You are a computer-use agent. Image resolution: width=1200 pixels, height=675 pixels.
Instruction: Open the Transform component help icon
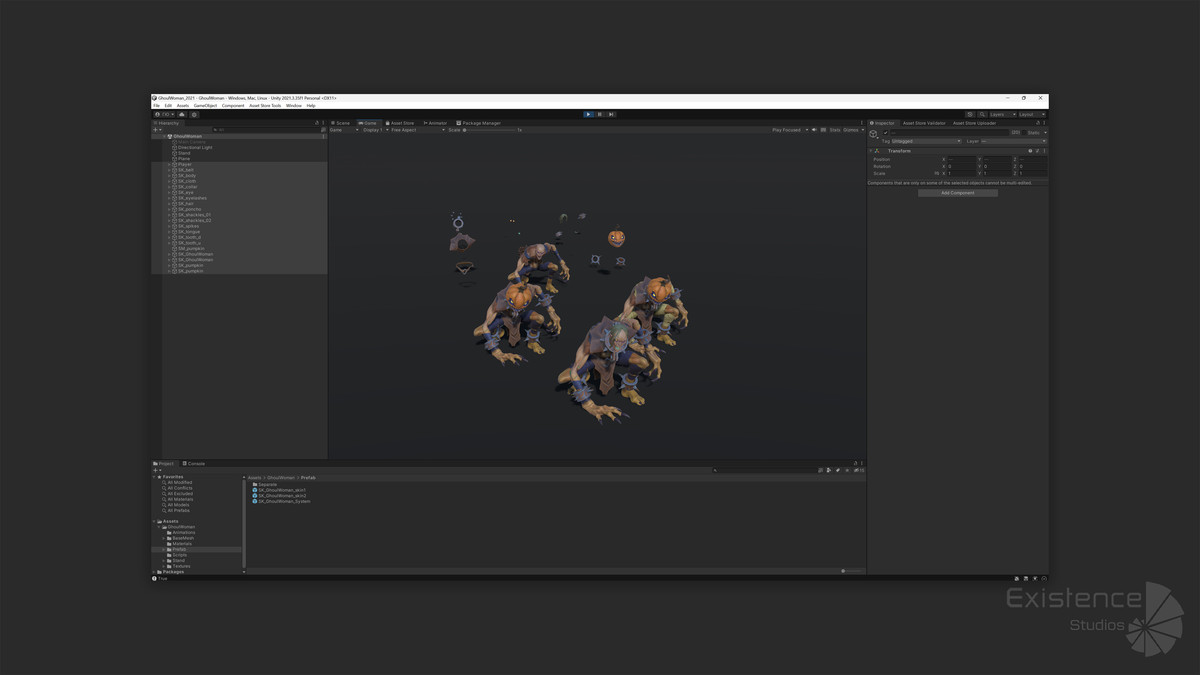click(x=1030, y=151)
